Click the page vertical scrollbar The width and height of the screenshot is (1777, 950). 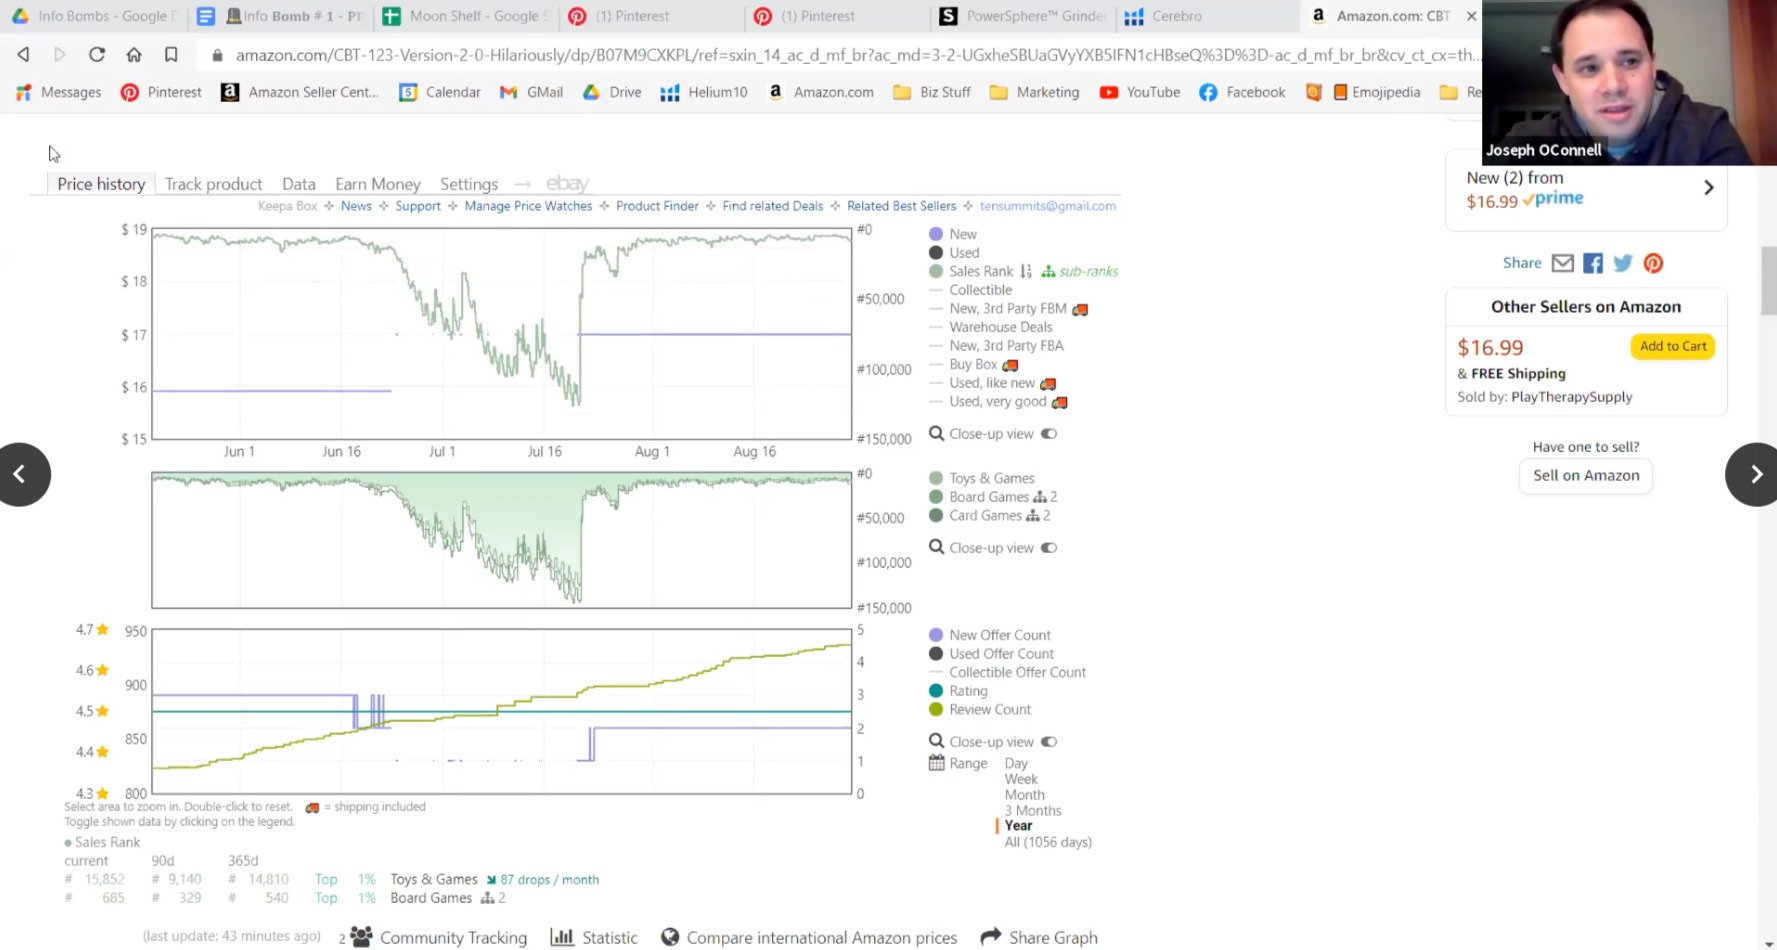point(1768,280)
